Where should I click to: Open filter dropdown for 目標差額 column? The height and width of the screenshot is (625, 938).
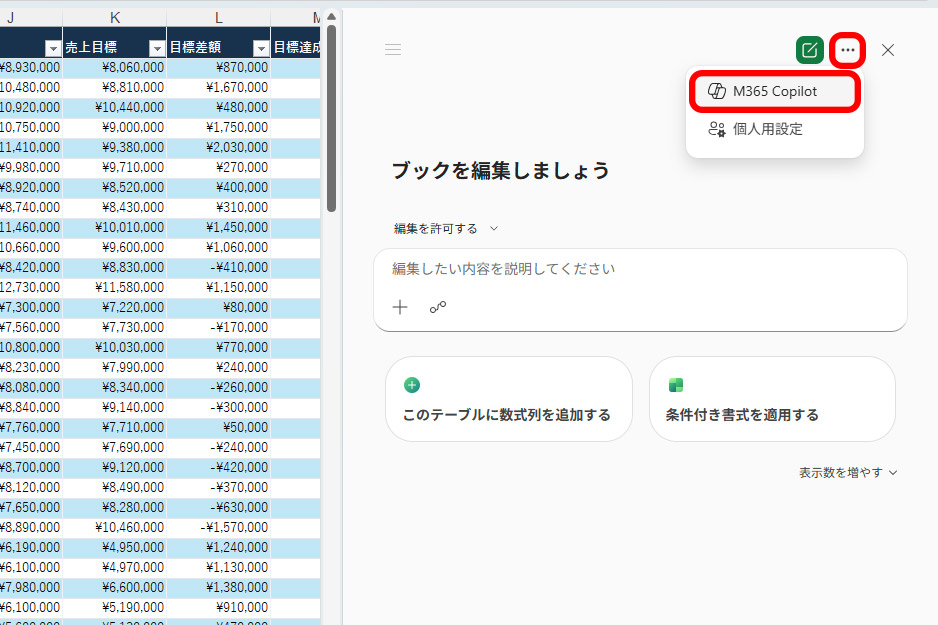pyautogui.click(x=261, y=48)
